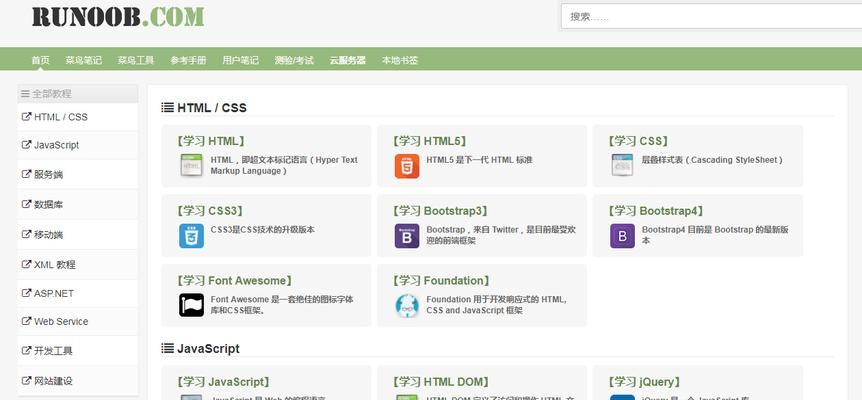Click the 搜索 search input field

pos(711,16)
